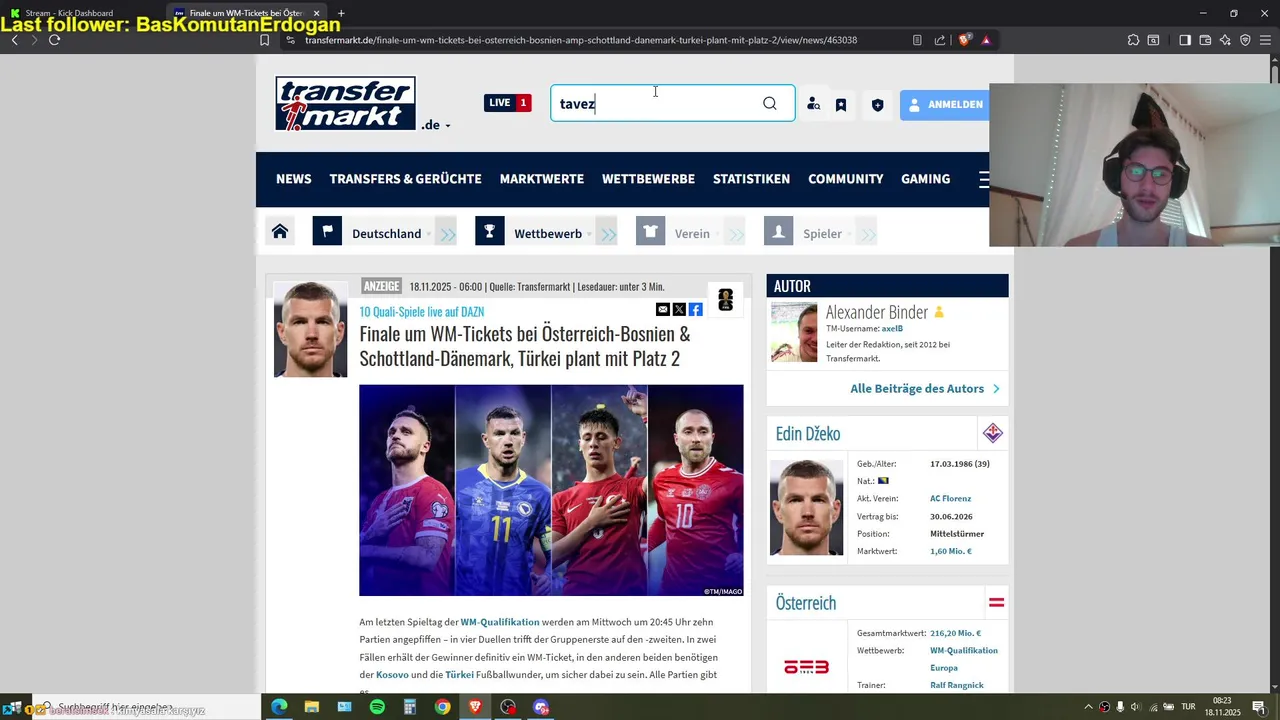
Task: Open Spotify from the taskbar
Action: point(377,707)
